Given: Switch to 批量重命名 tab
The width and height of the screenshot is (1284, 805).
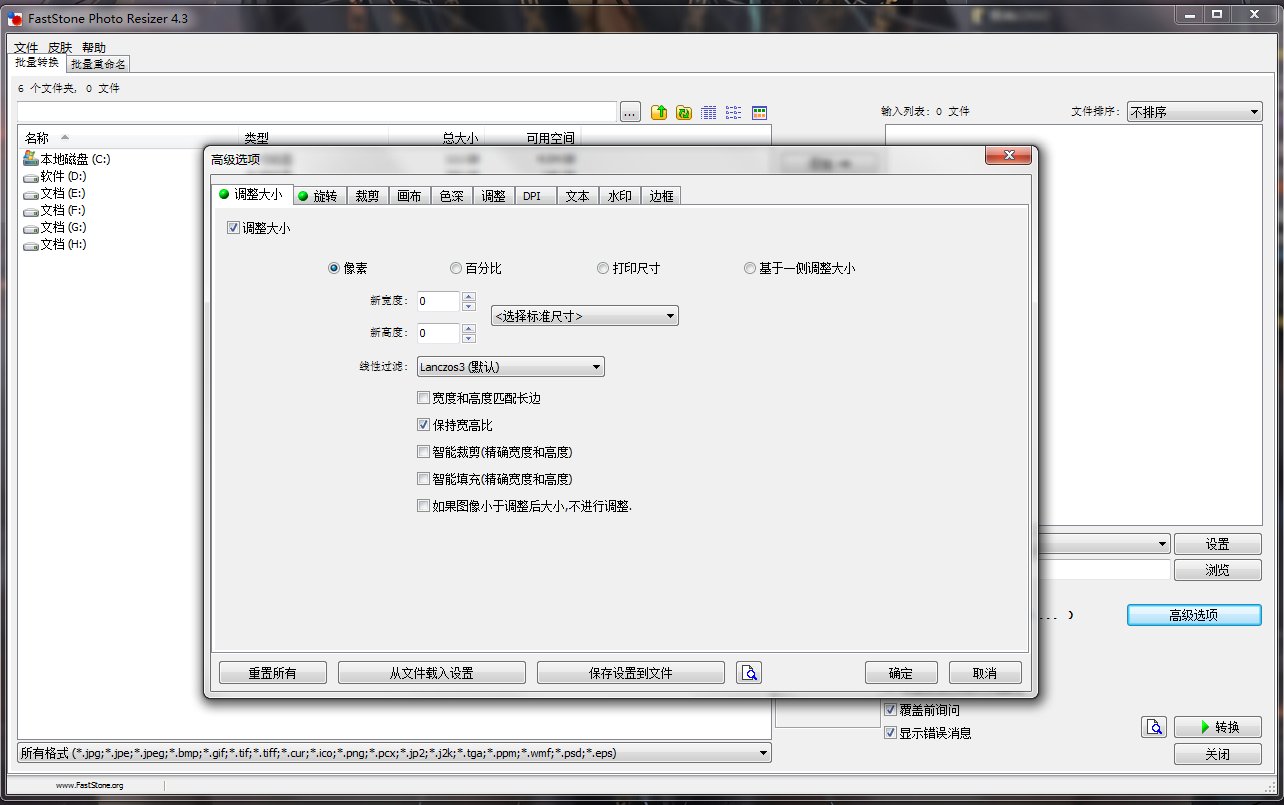Looking at the screenshot, I should coord(98,64).
